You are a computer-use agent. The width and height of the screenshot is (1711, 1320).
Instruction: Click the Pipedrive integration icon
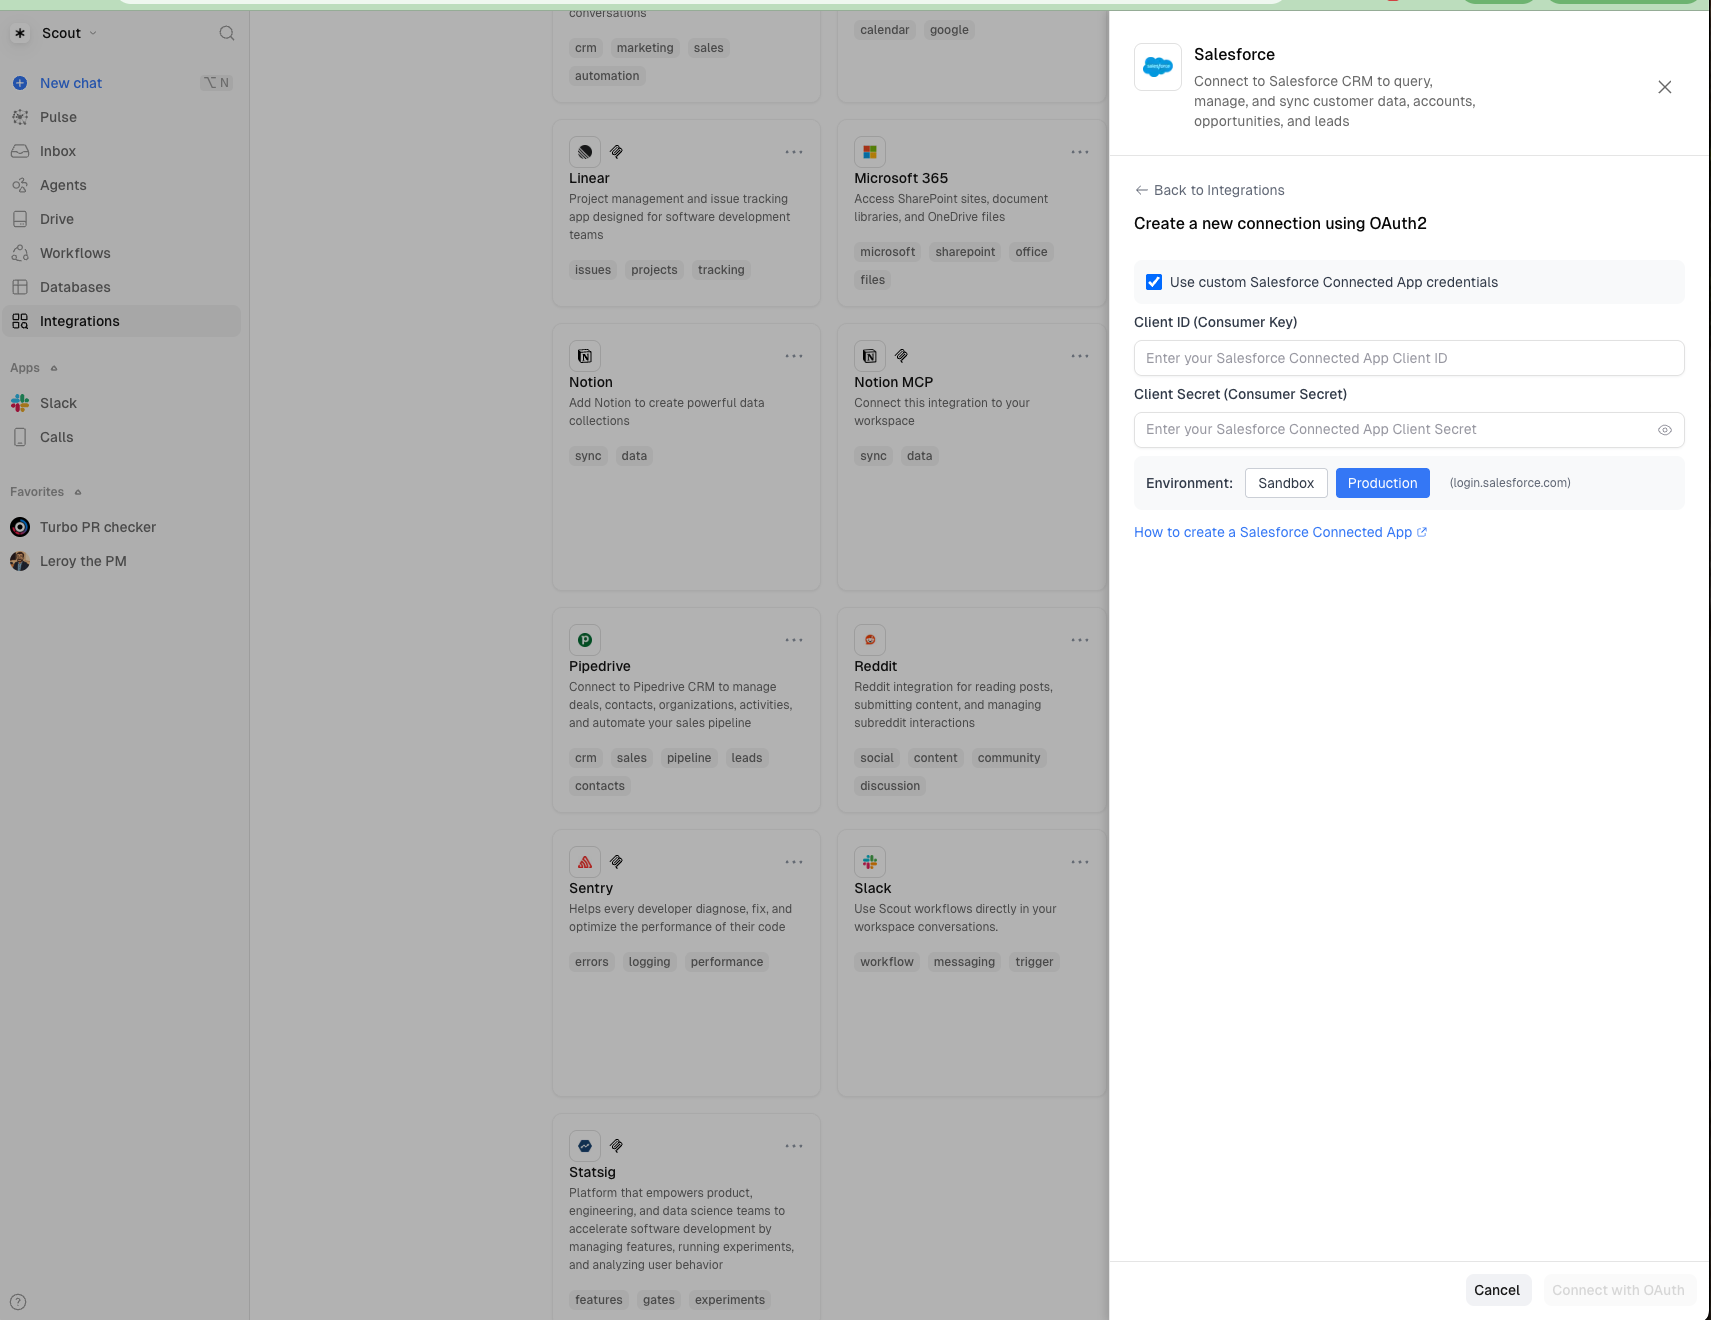pyautogui.click(x=585, y=640)
